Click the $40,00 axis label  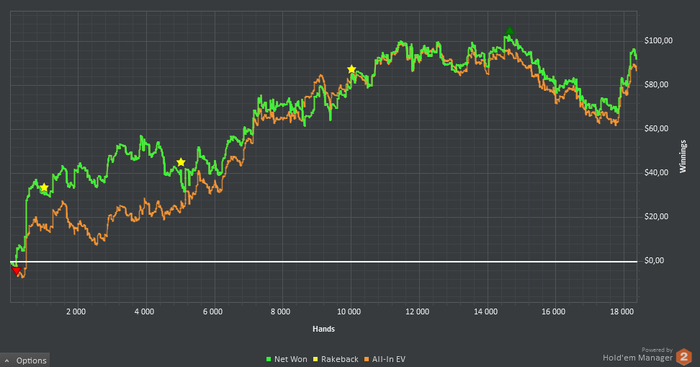click(656, 172)
